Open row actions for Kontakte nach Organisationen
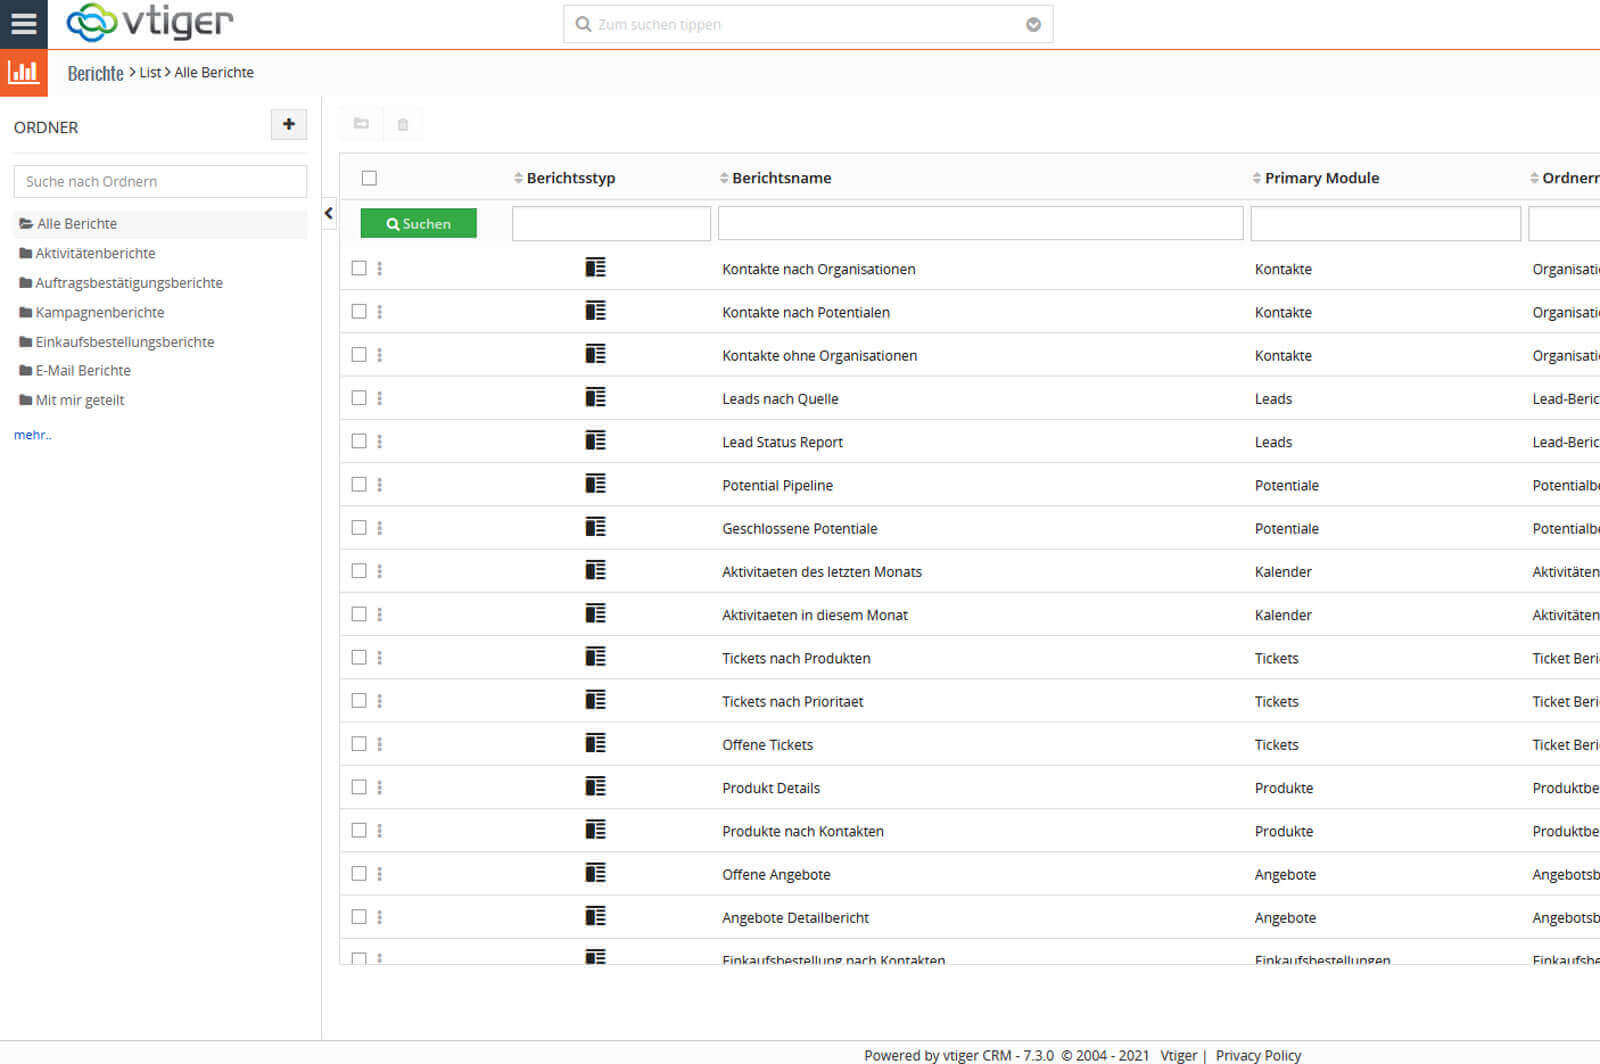Image resolution: width=1600 pixels, height=1064 pixels. click(380, 269)
